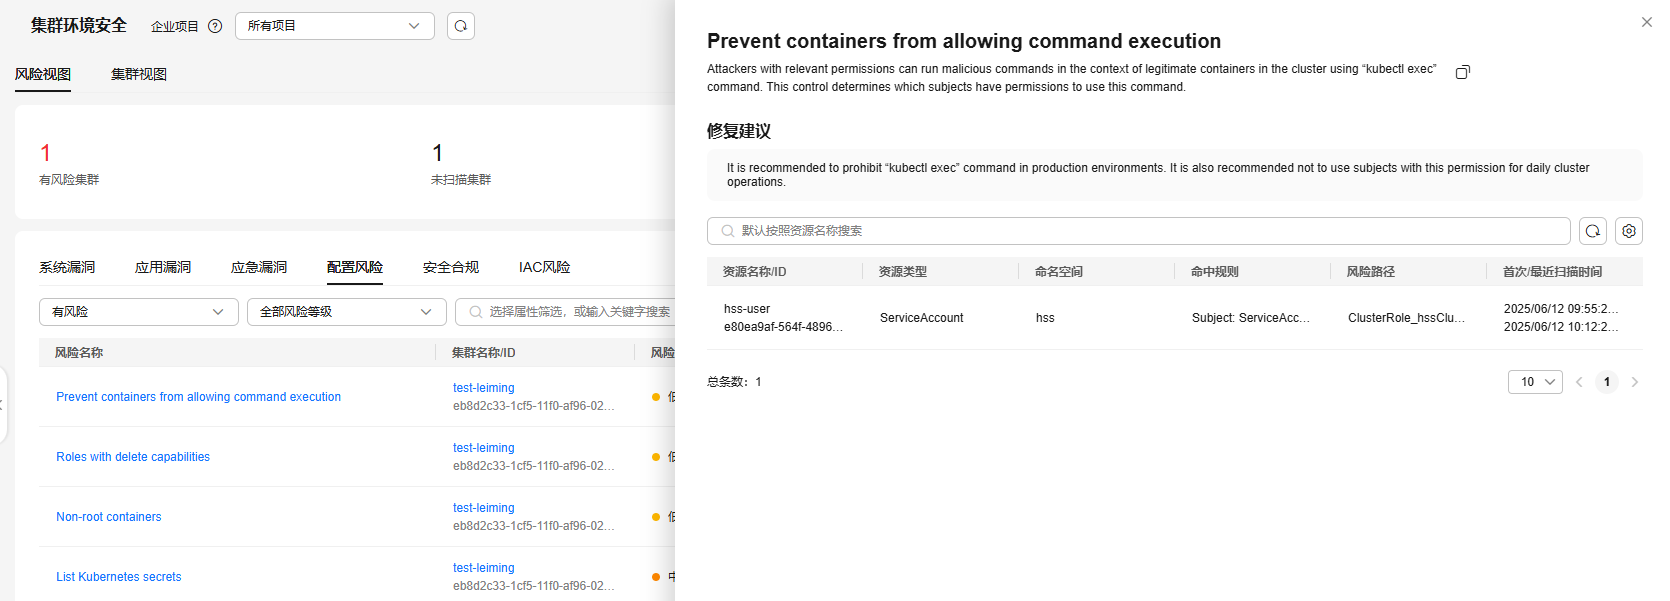This screenshot has width=1670, height=601.
Task: Open the List Kubernetes secrets risk link
Action: (119, 577)
